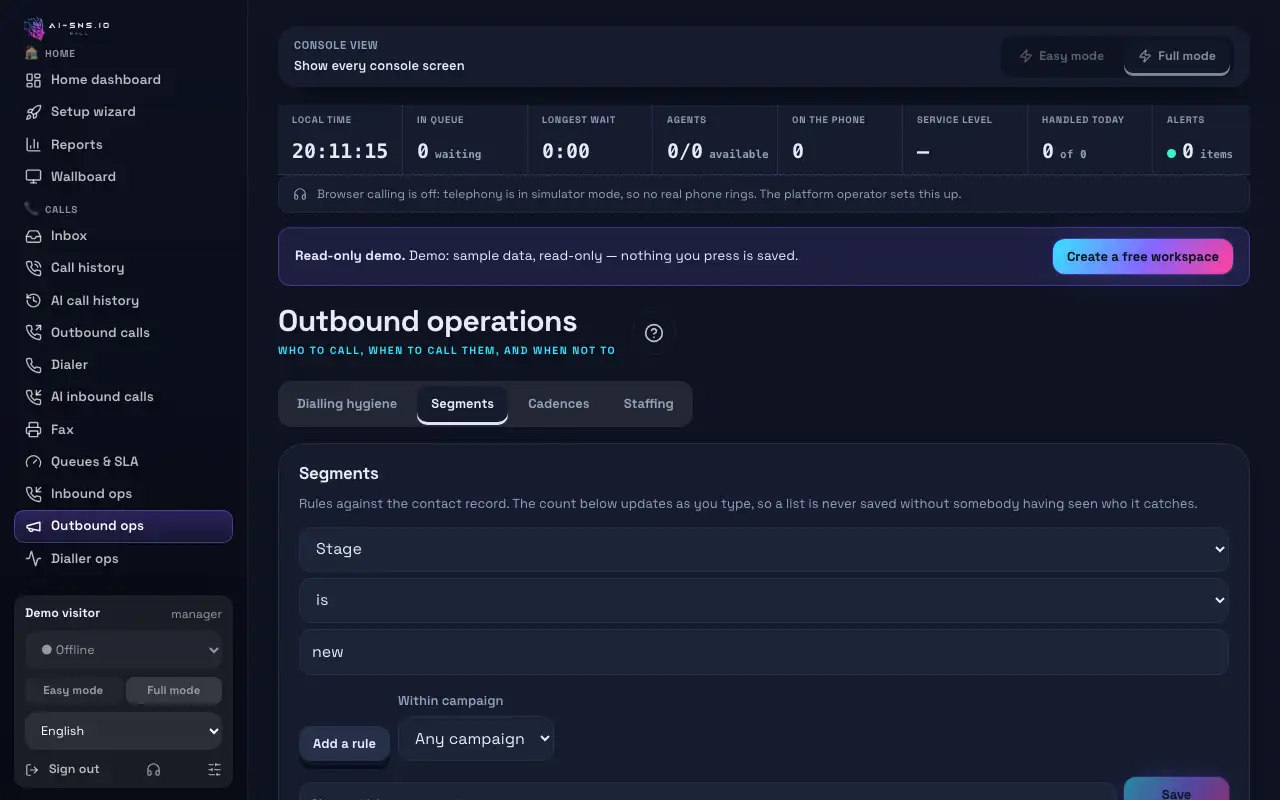The image size is (1280, 800).
Task: Open Queues & SLA gauge icon
Action: (x=33, y=462)
